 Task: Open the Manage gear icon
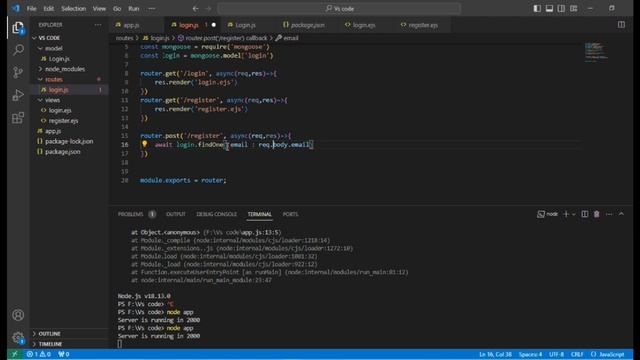[x=18, y=338]
